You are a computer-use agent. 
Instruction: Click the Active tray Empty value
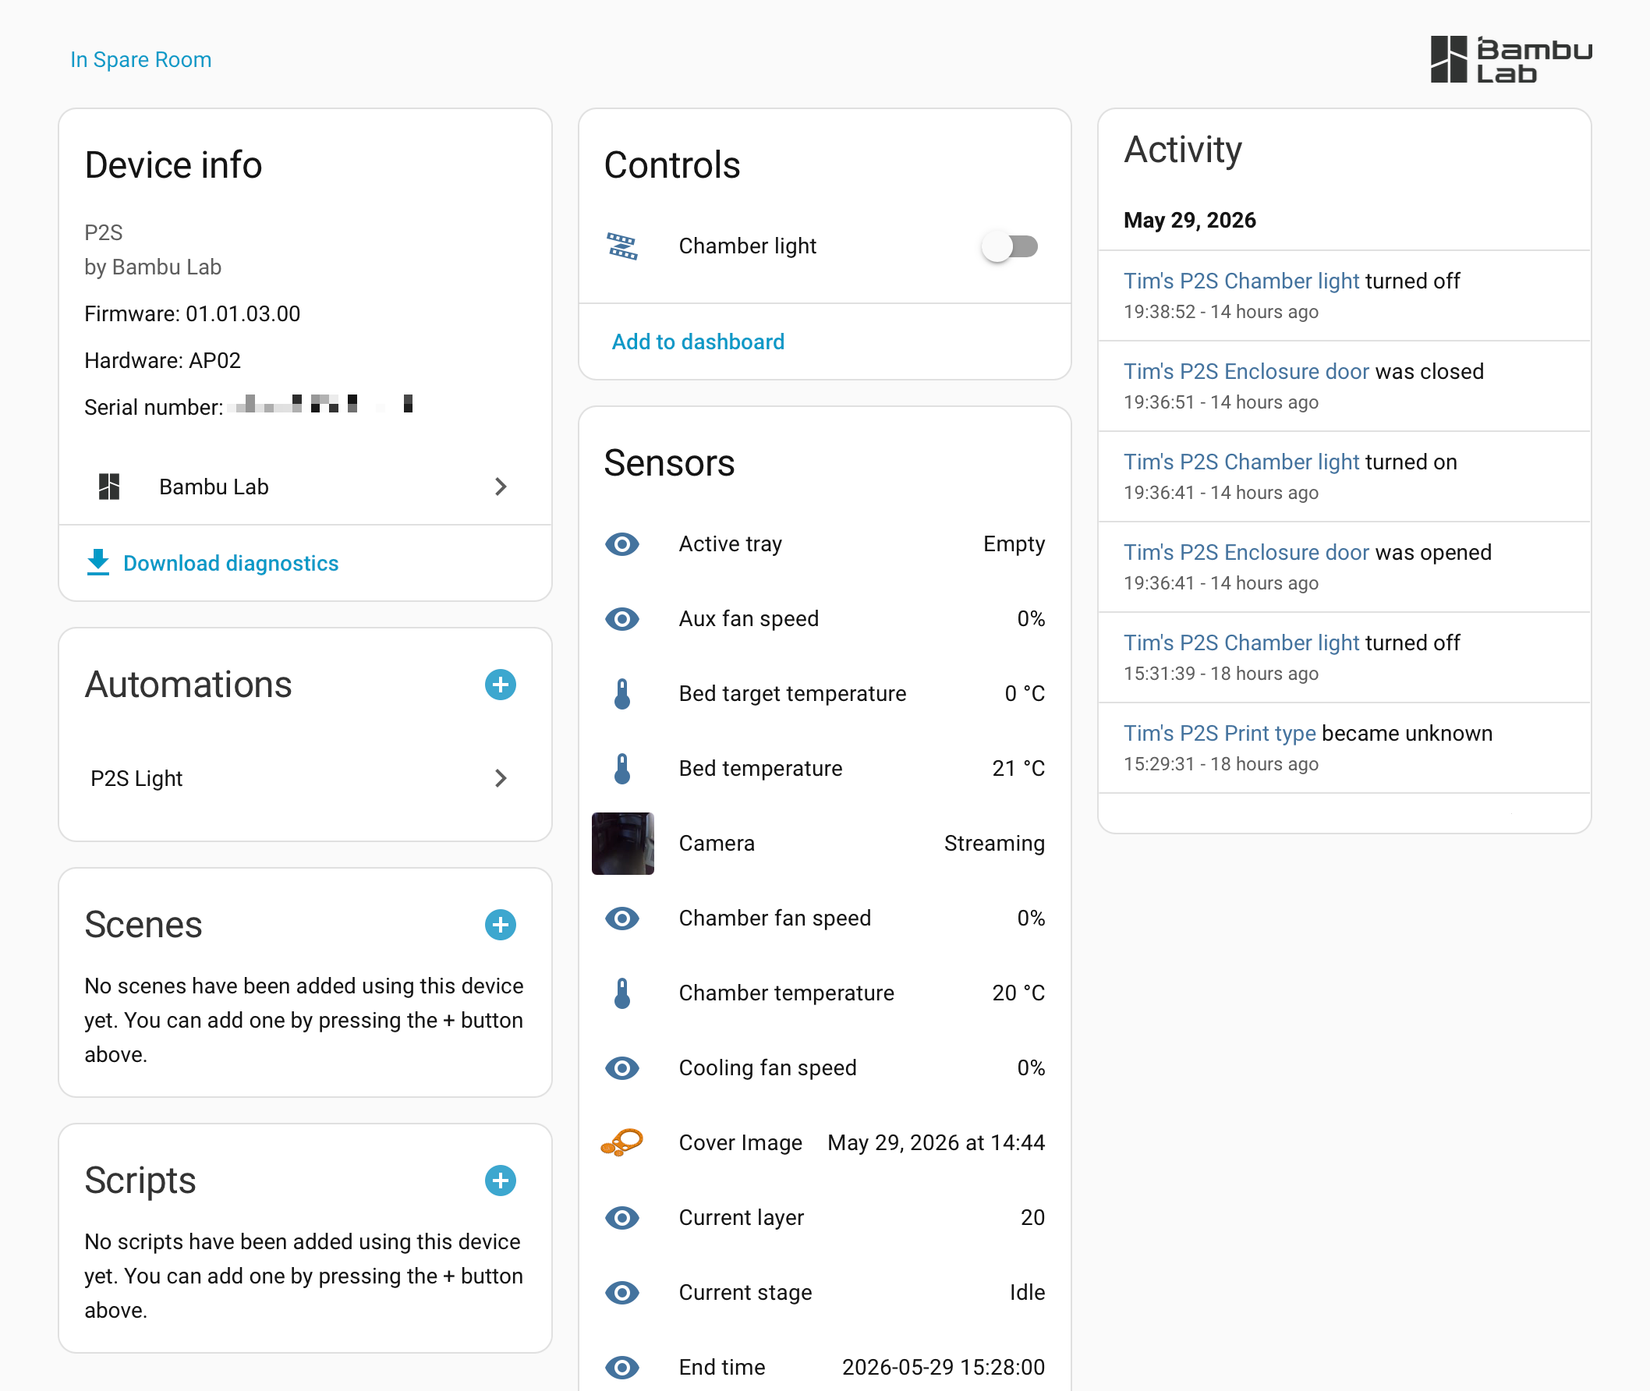click(1014, 544)
